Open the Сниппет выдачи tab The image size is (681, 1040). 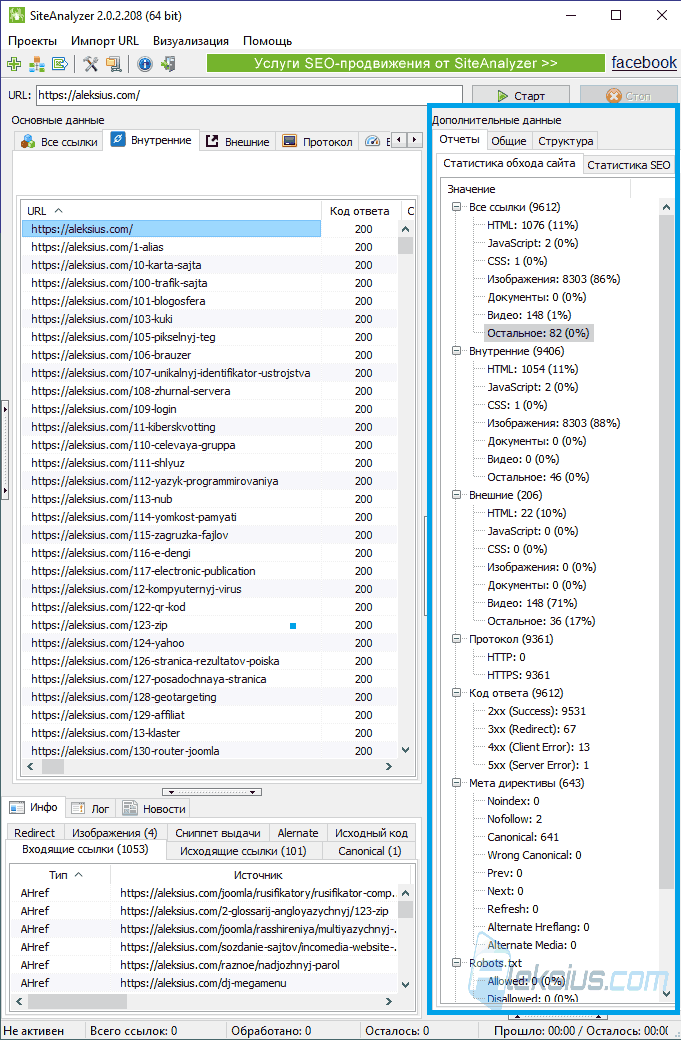[x=218, y=833]
